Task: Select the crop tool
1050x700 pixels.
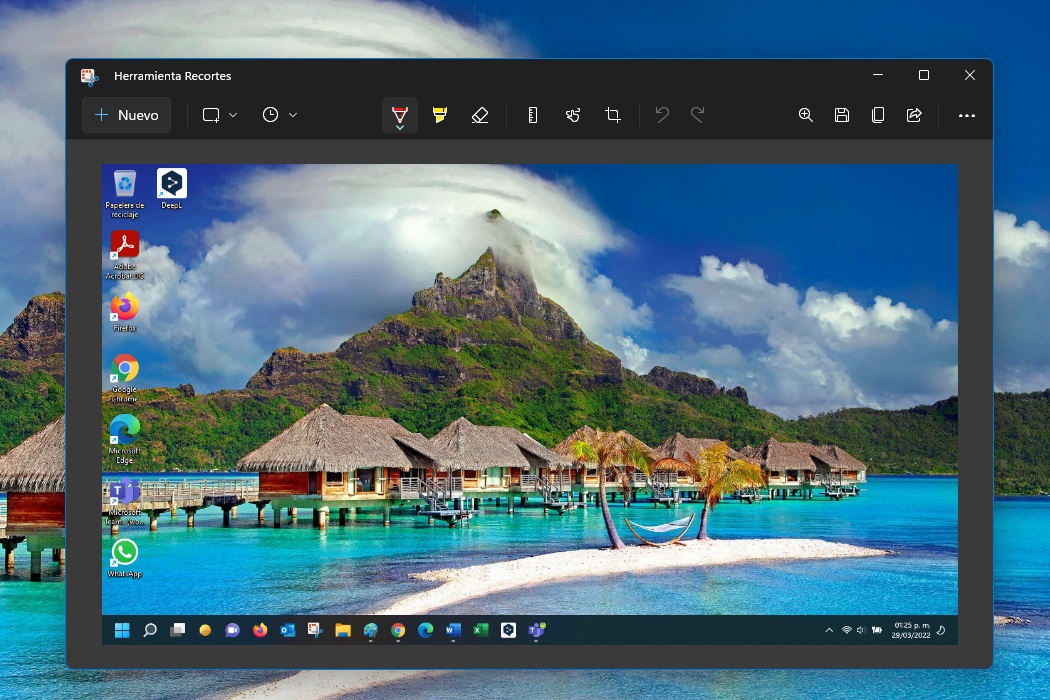Action: [x=612, y=115]
